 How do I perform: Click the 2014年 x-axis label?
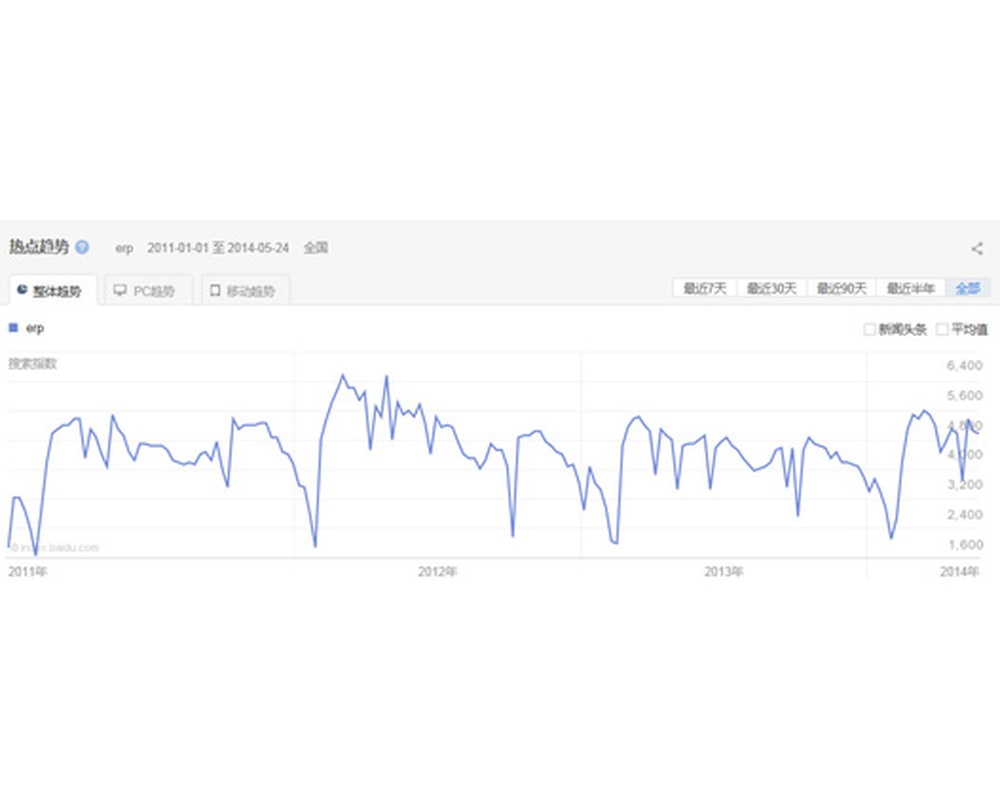959,572
